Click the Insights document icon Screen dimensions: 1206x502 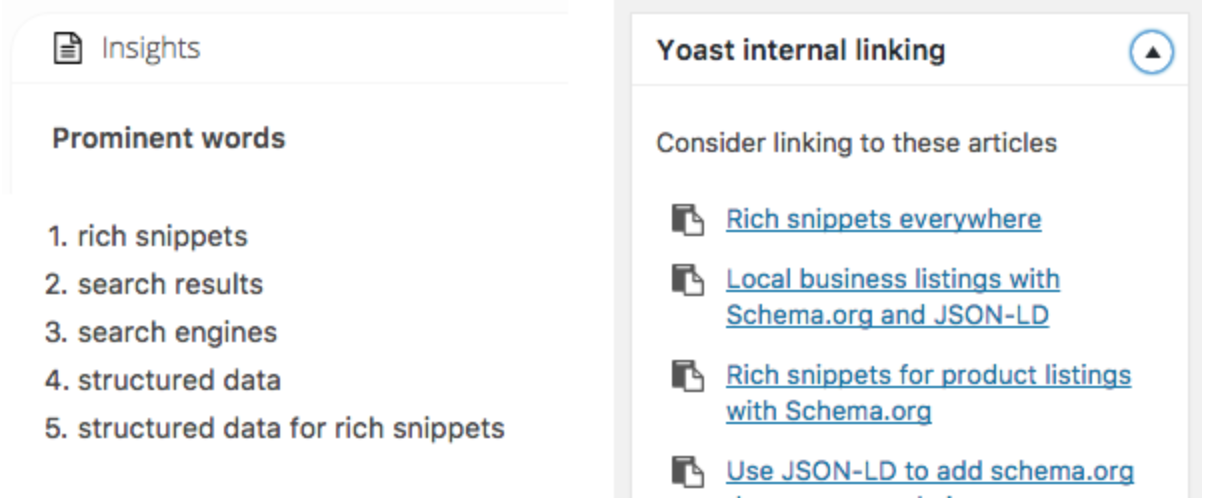tap(67, 48)
